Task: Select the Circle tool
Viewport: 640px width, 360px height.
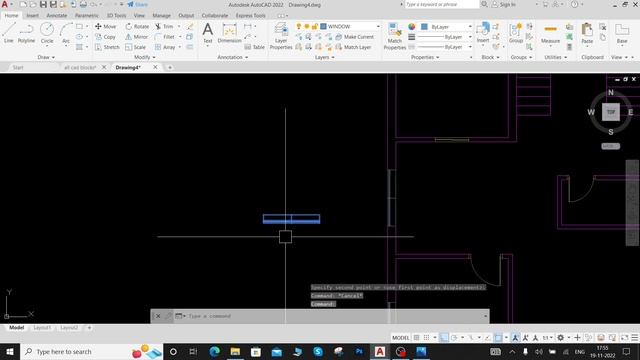Action: click(x=47, y=33)
